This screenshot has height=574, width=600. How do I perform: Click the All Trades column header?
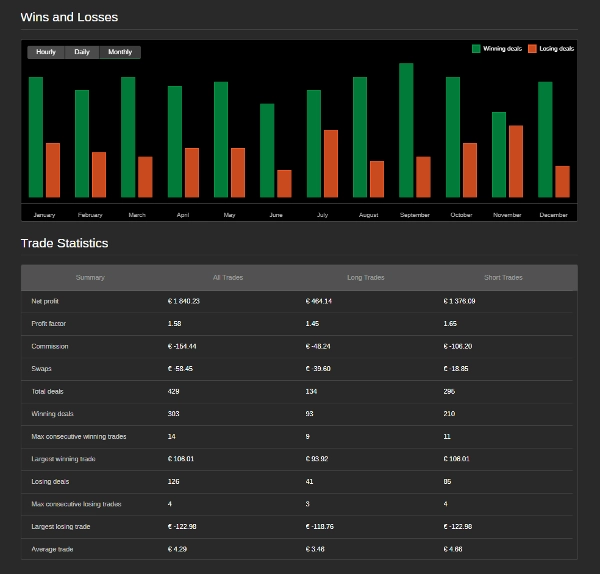(228, 278)
